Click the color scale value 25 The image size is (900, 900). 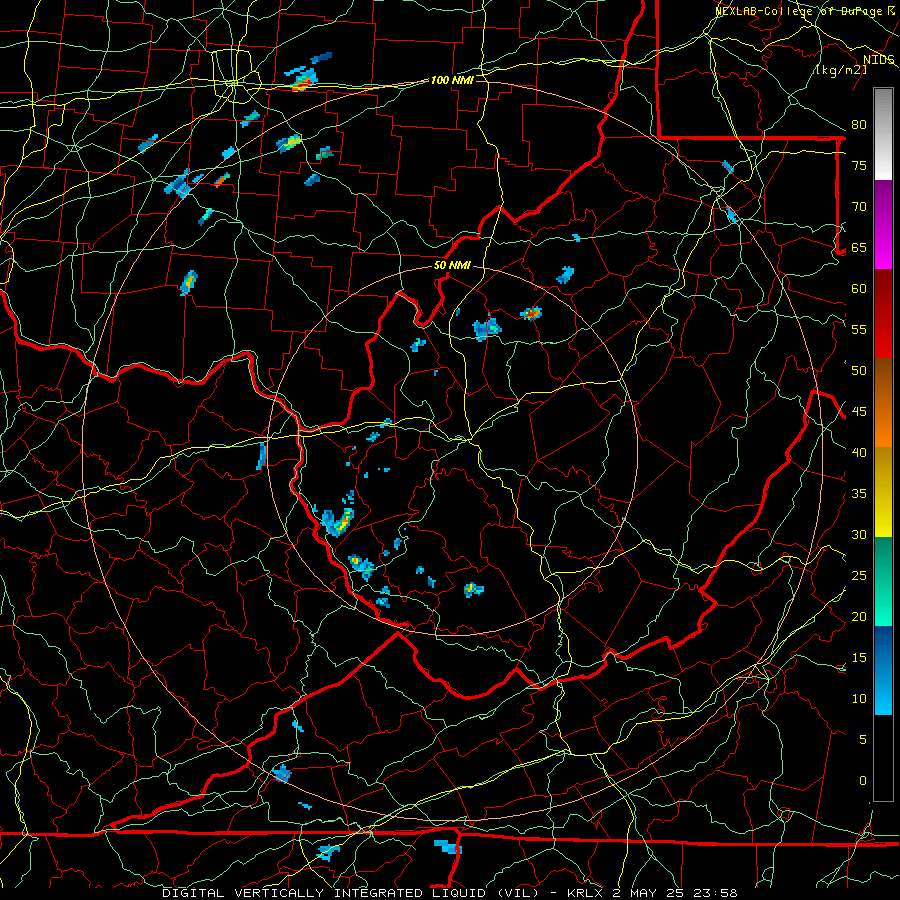click(859, 576)
